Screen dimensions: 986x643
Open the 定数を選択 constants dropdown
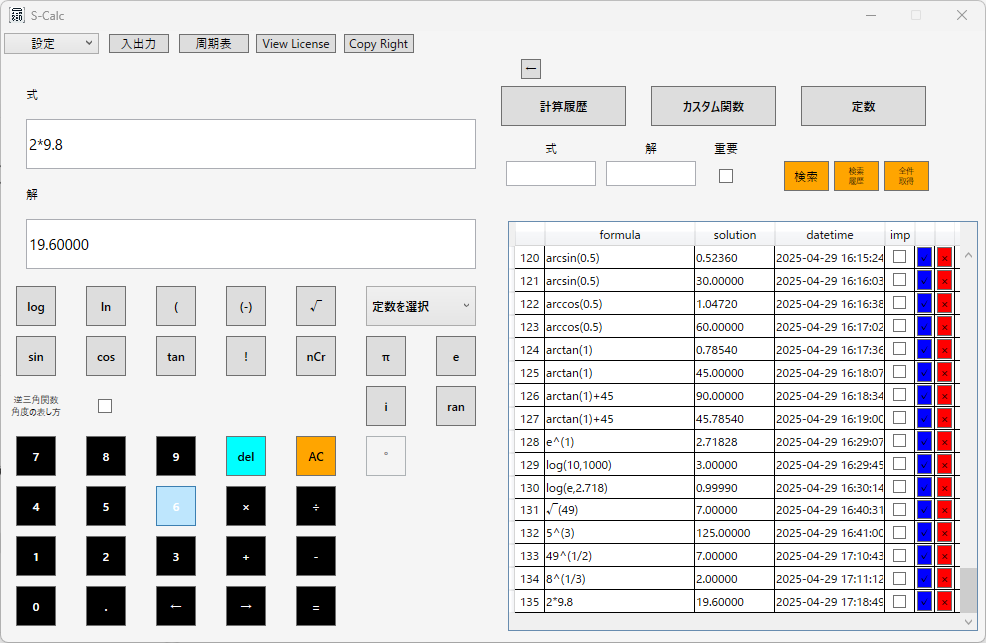coord(421,306)
